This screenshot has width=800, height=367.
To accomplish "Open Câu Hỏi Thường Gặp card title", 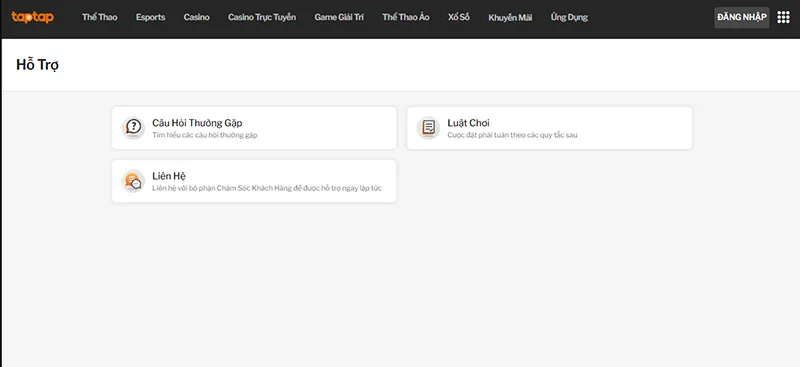I will pyautogui.click(x=197, y=123).
